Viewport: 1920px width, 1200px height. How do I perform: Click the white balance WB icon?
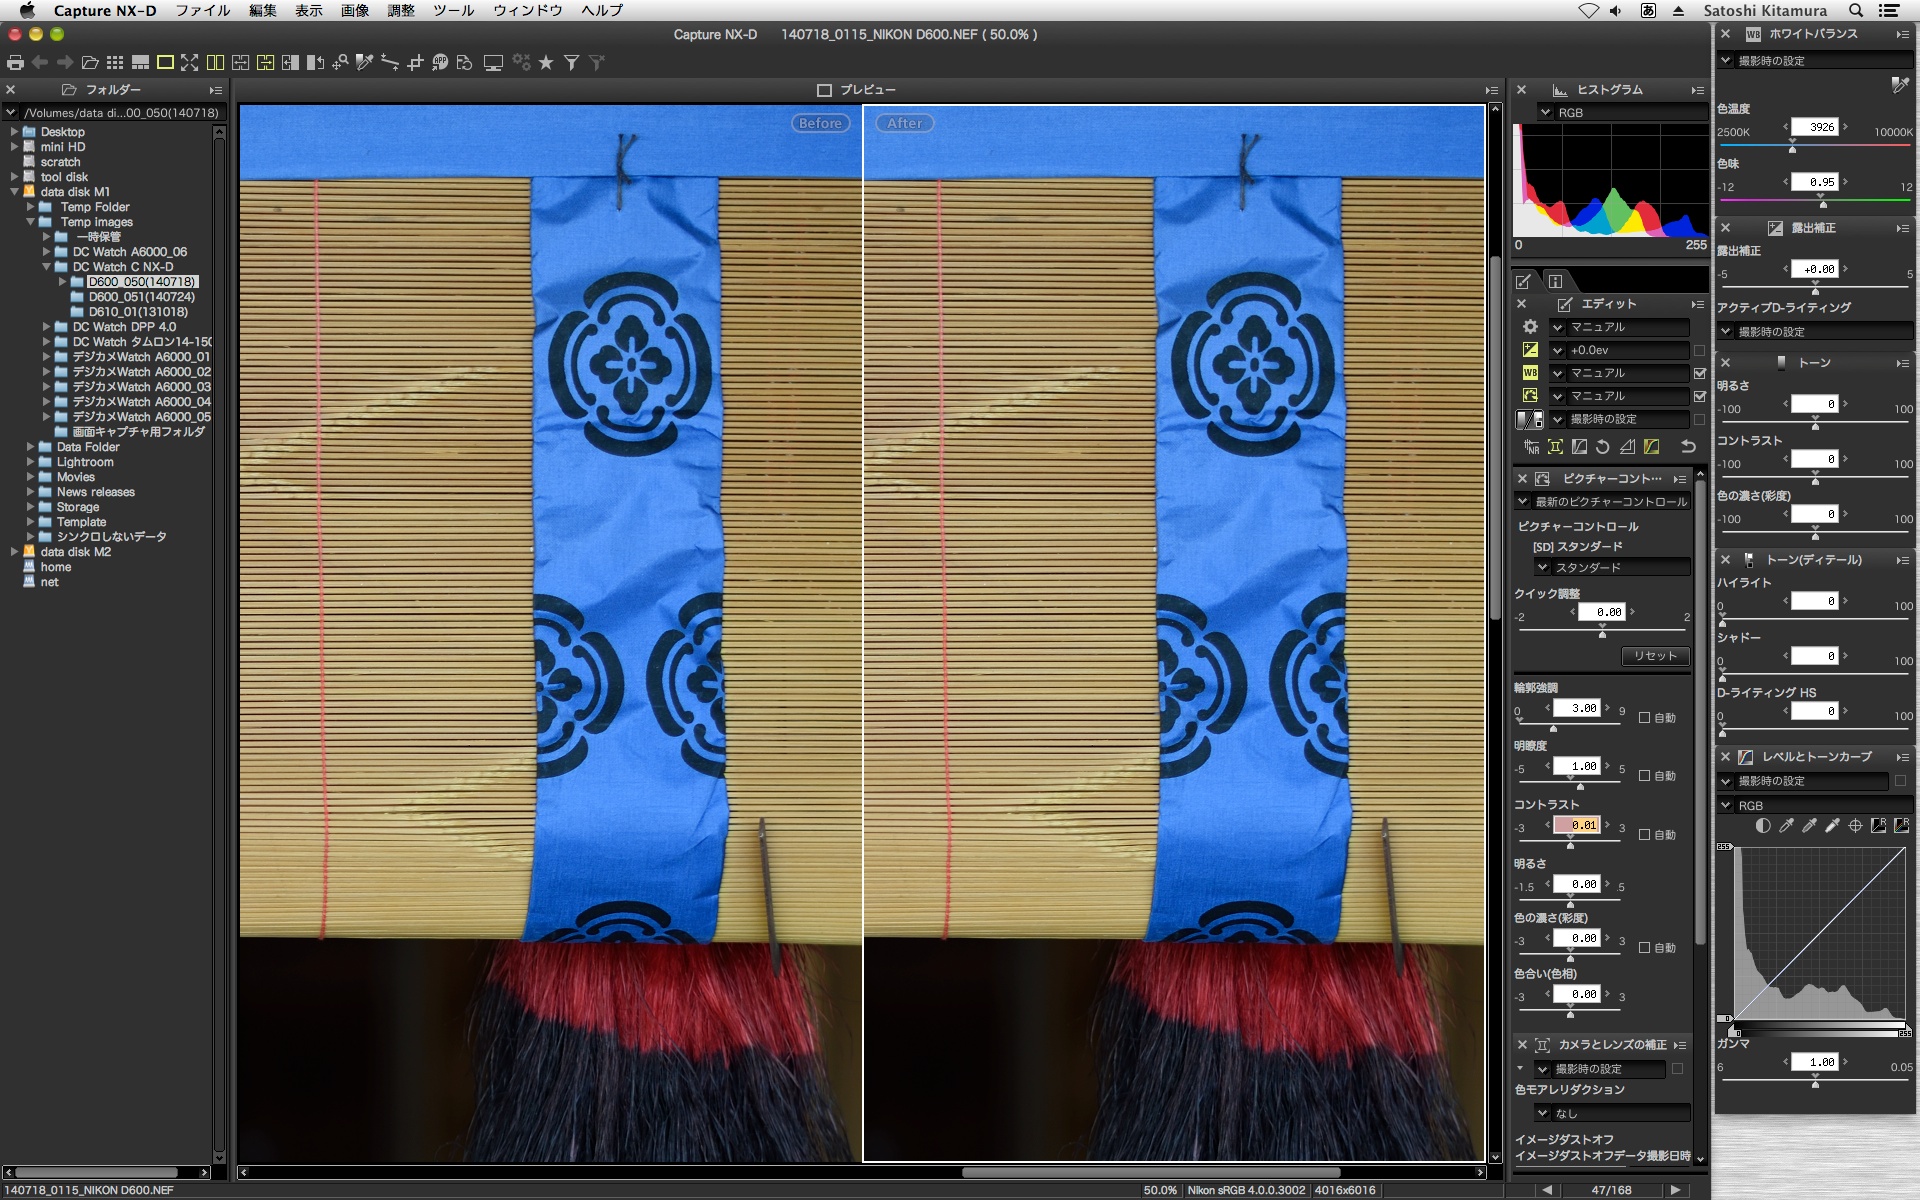[x=1530, y=373]
